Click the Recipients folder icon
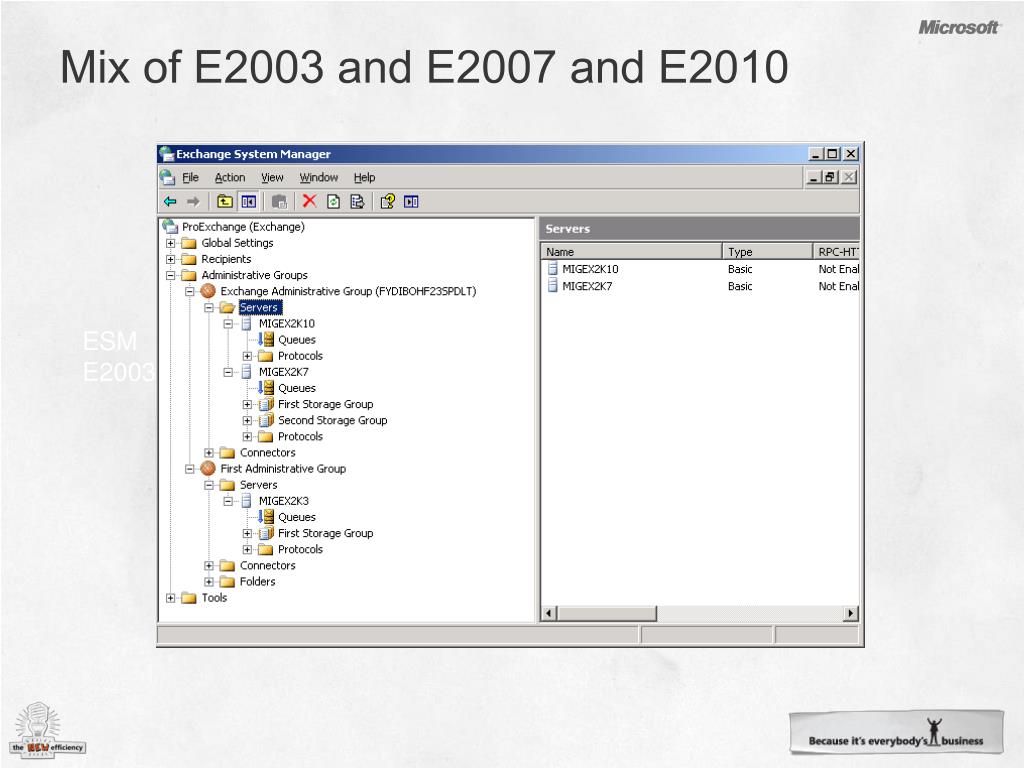Image resolution: width=1024 pixels, height=768 pixels. (189, 259)
